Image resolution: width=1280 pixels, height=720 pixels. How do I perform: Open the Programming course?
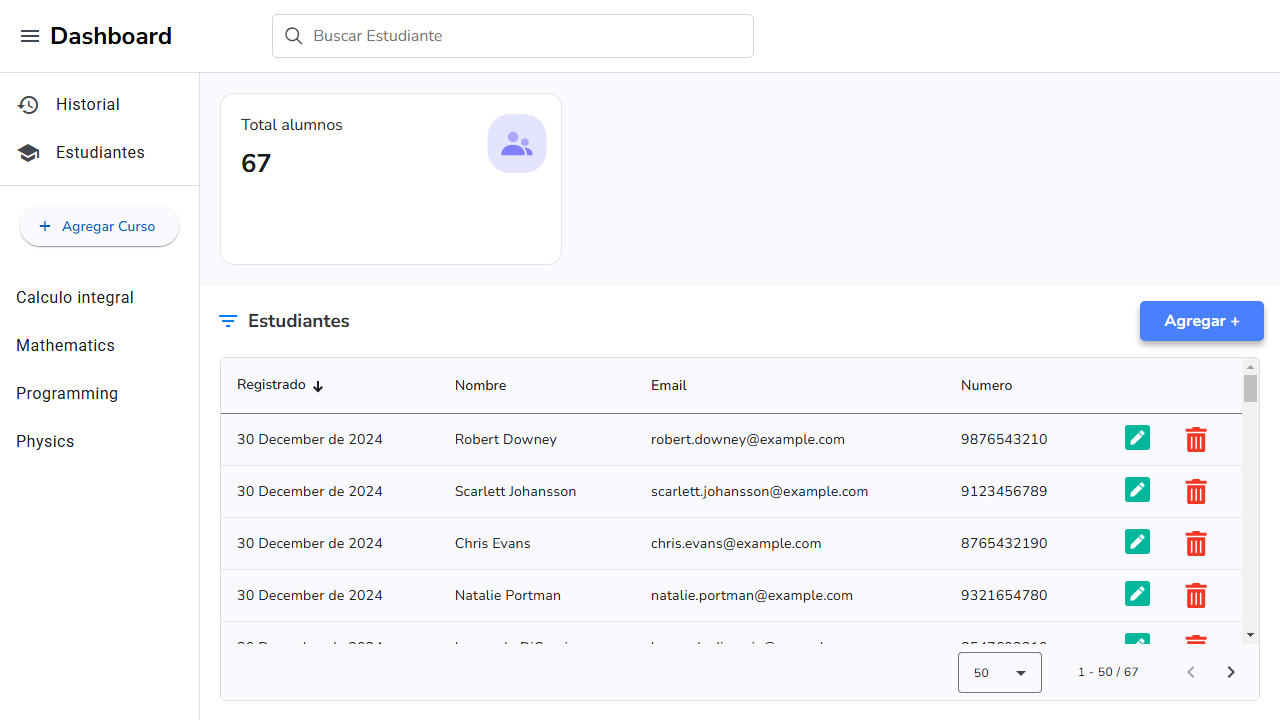(x=67, y=394)
